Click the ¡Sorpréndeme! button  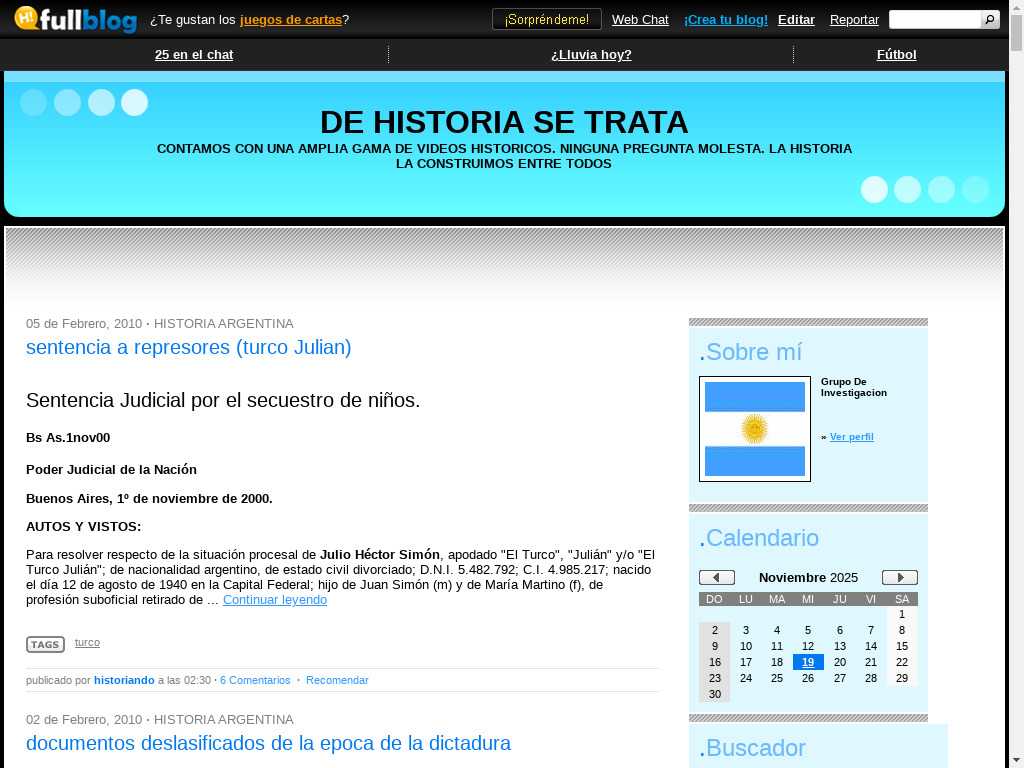click(x=546, y=19)
